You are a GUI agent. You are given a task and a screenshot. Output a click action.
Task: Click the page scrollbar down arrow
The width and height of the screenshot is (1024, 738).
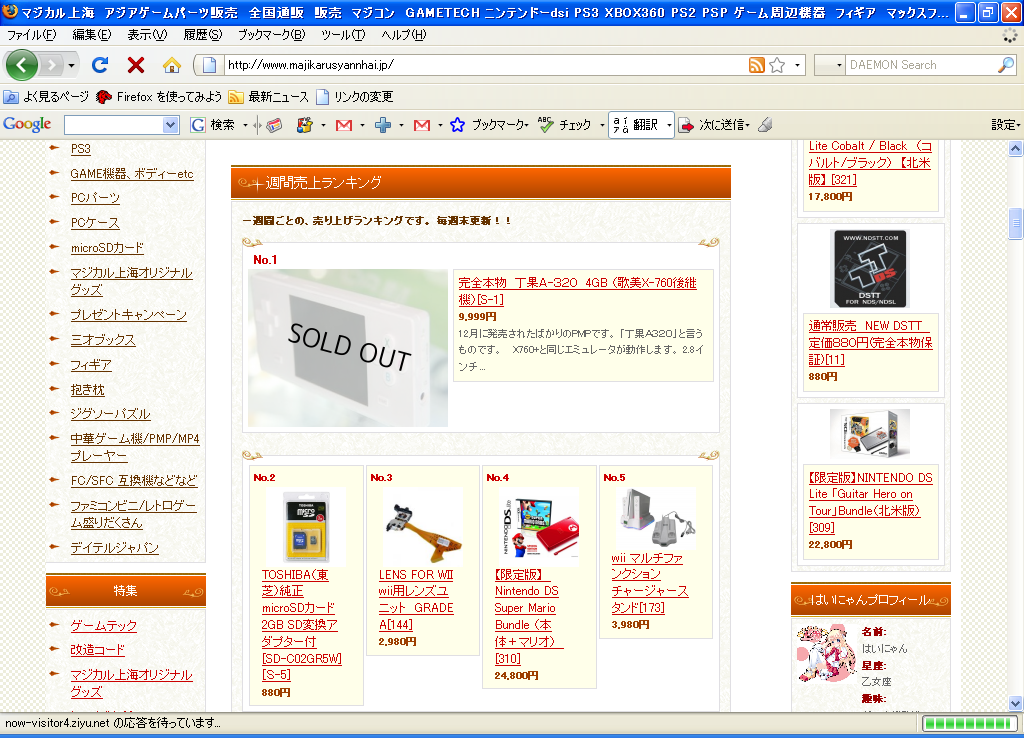click(1015, 703)
